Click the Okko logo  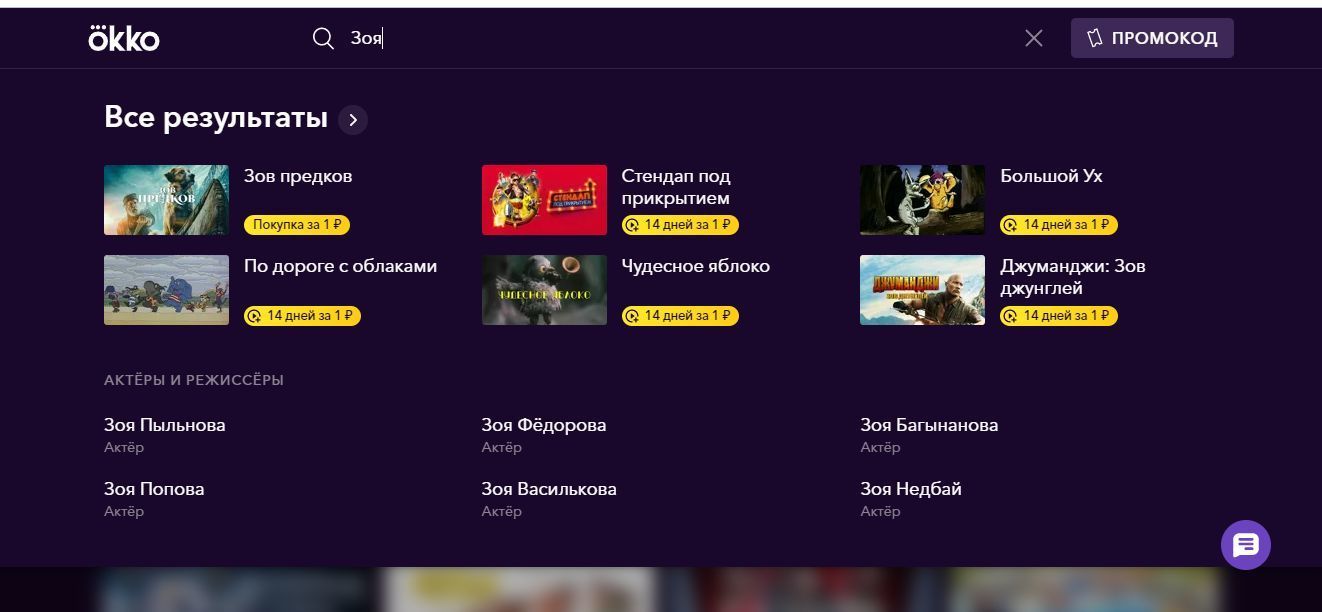[124, 38]
